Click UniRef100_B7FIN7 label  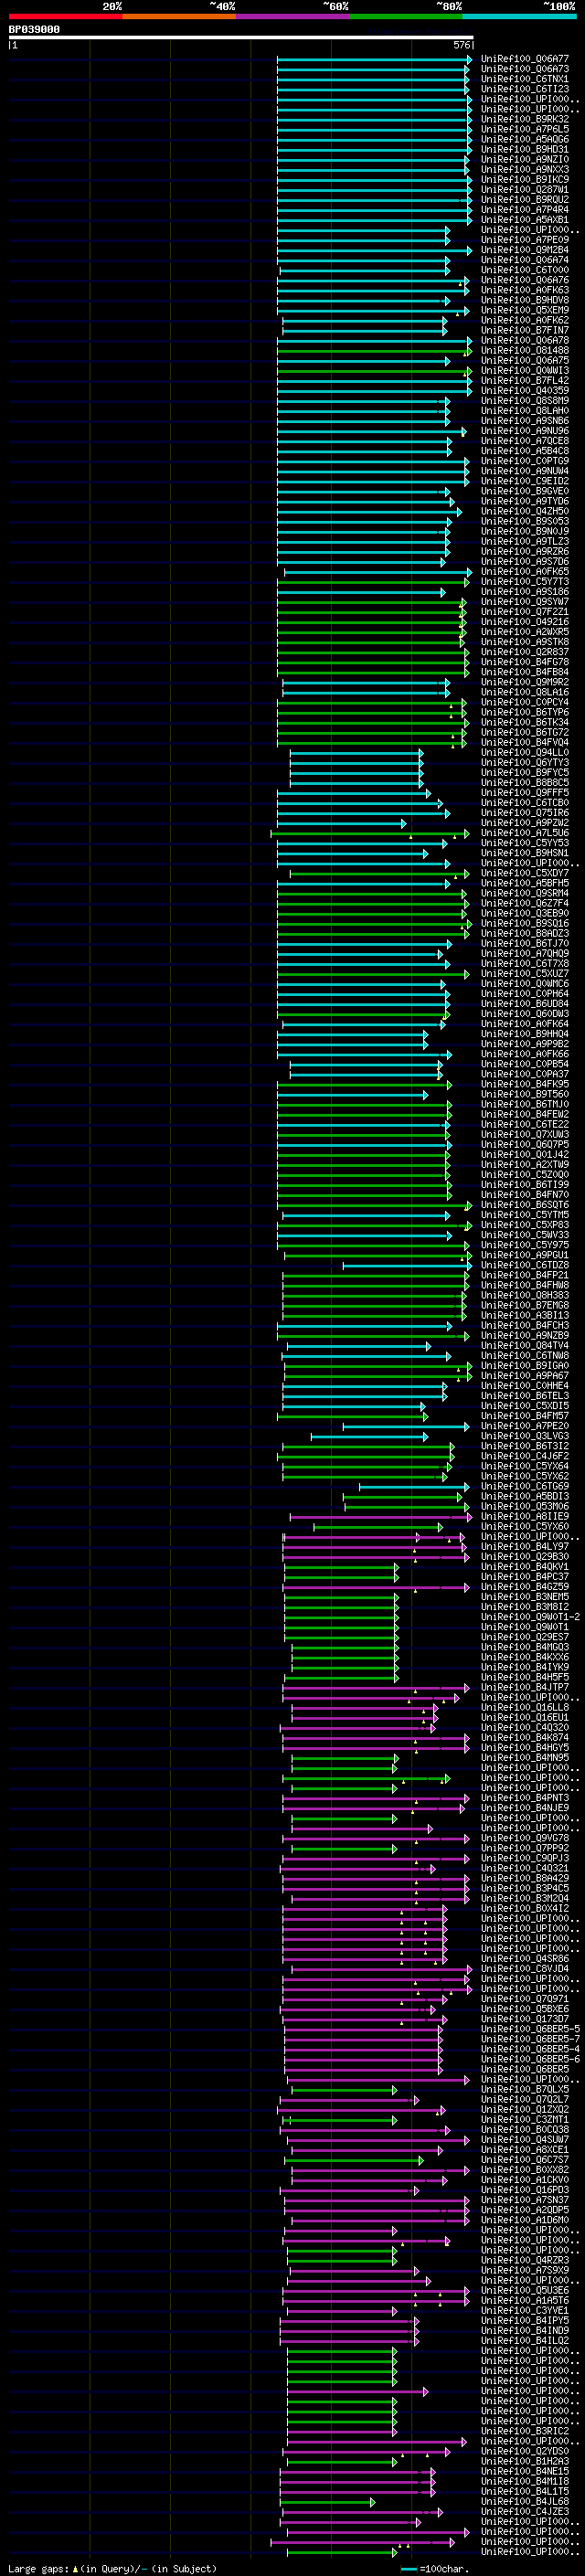525,330
